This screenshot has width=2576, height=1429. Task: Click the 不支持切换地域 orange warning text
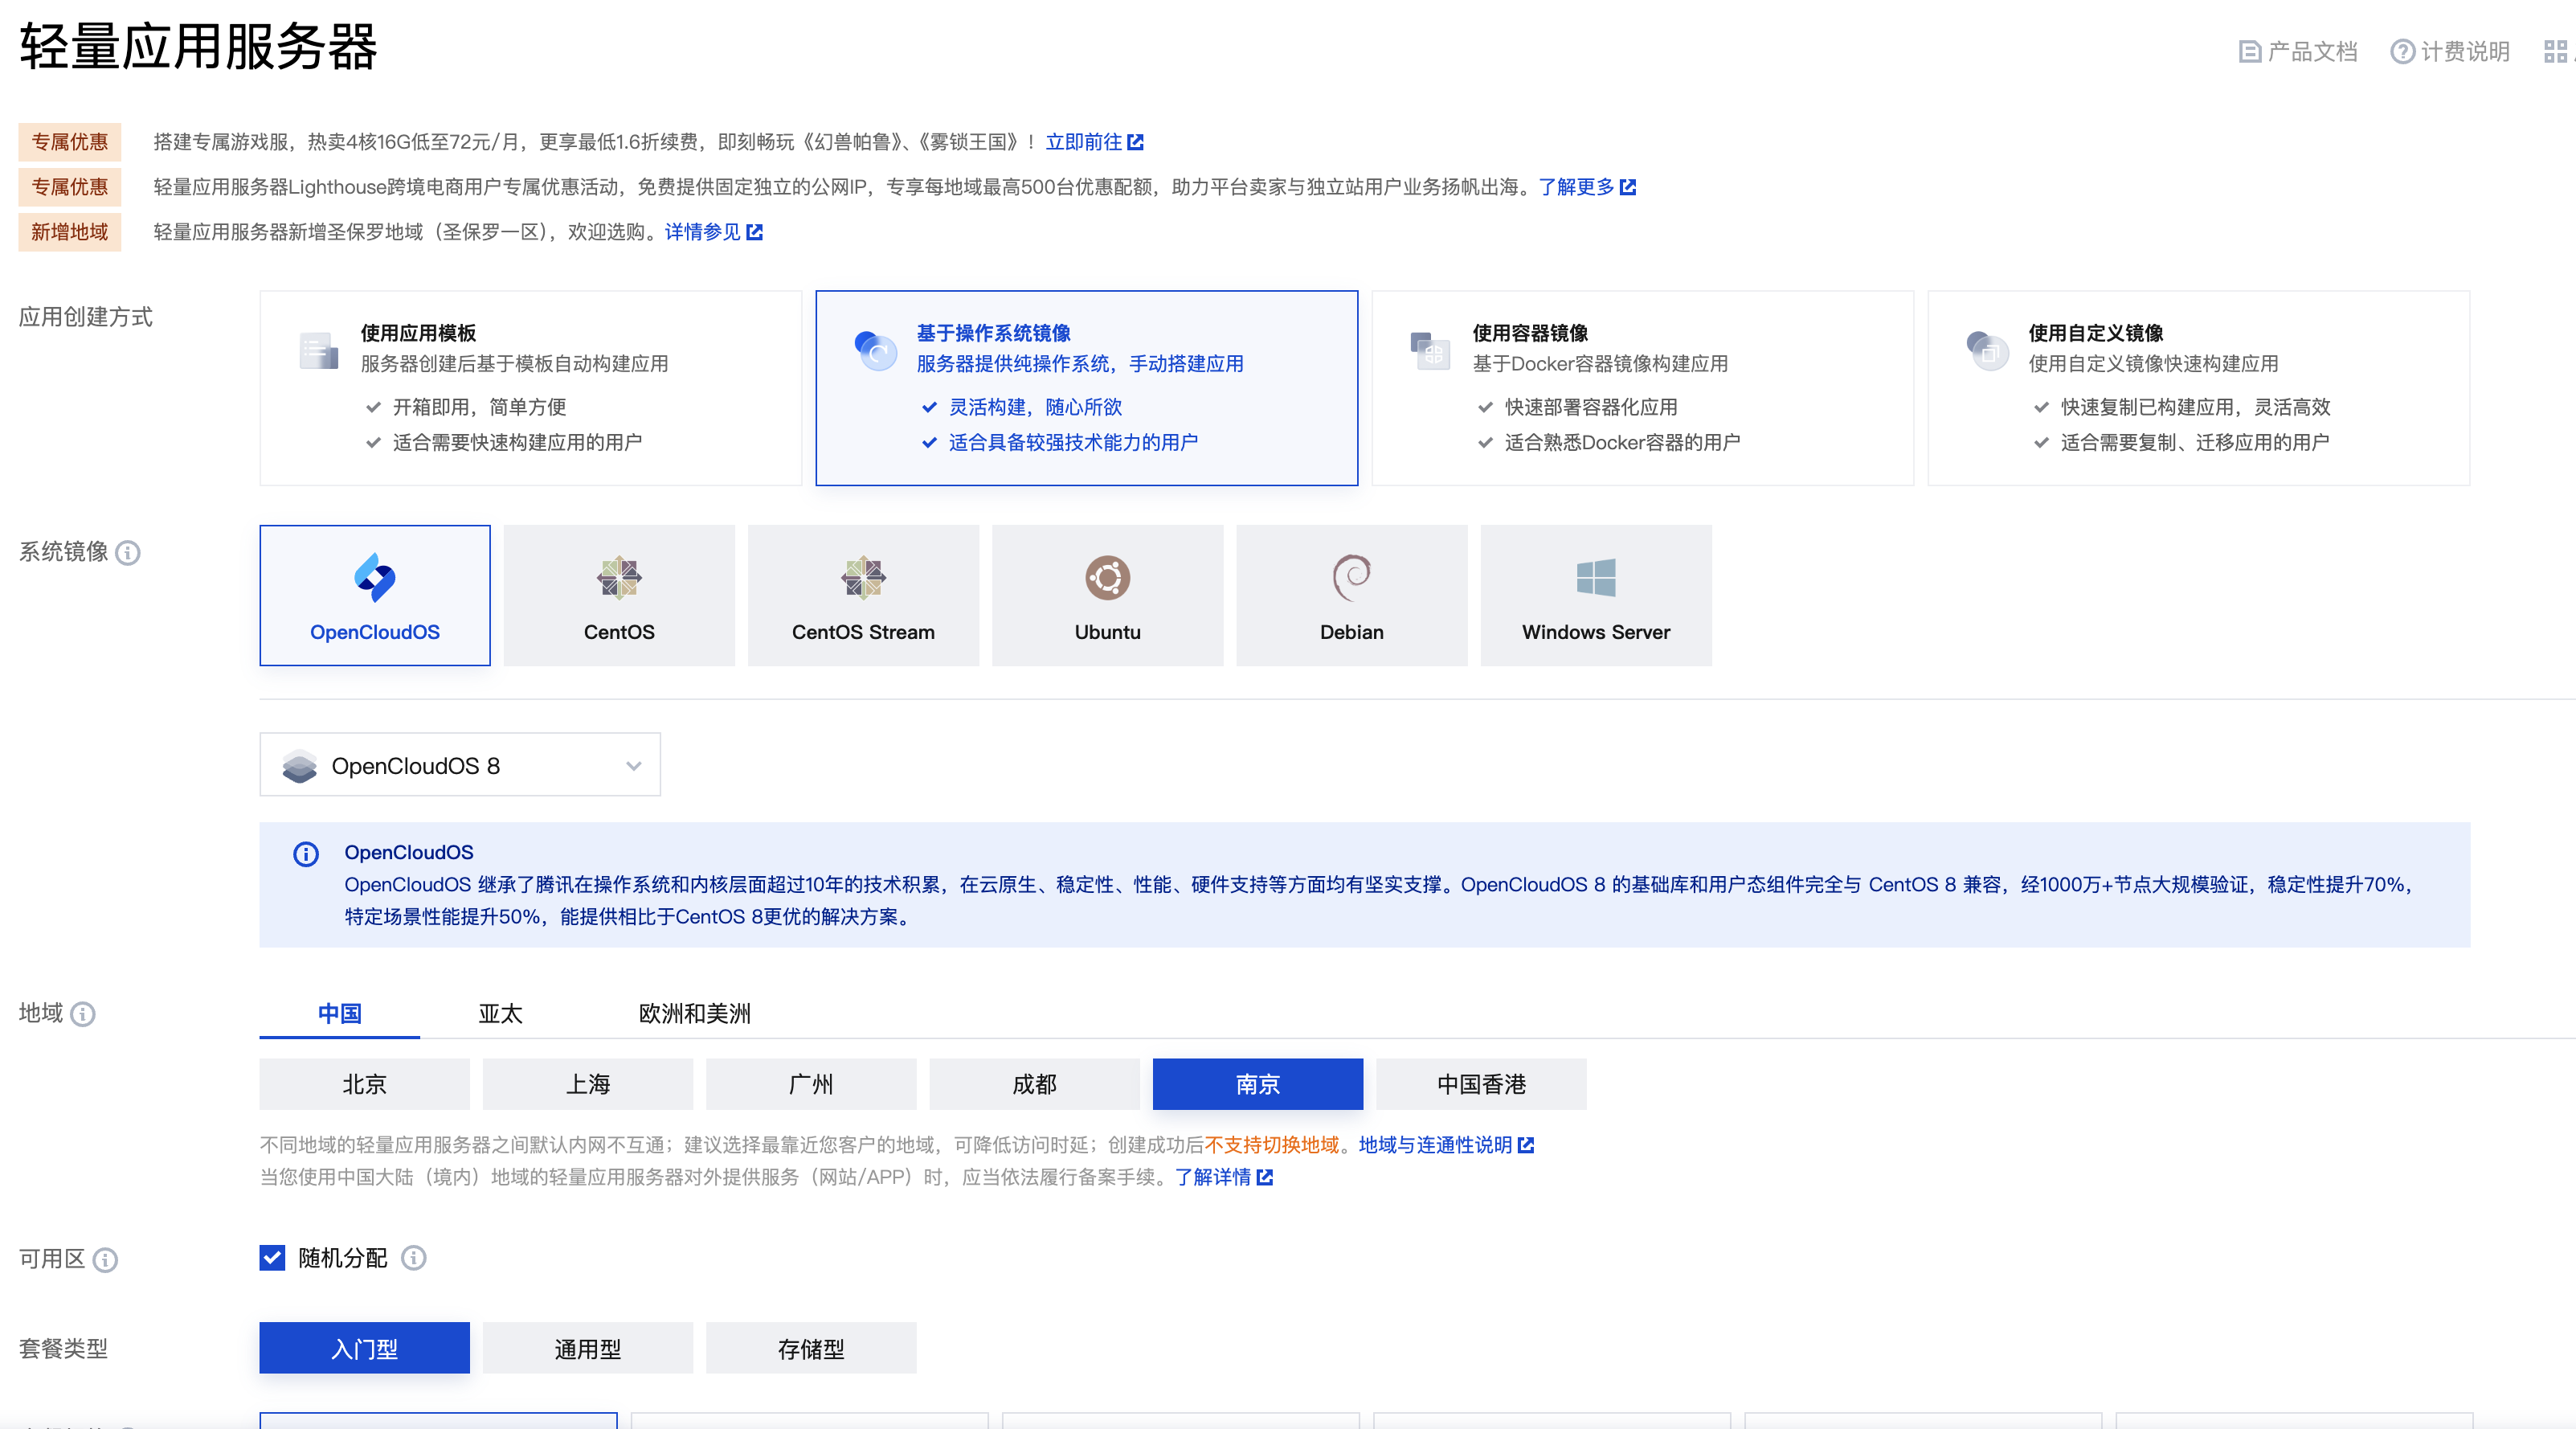(1271, 1145)
